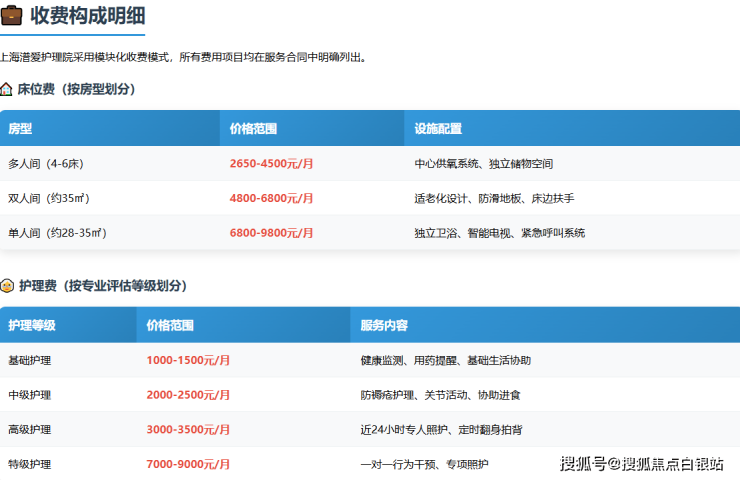Click the 搜狐号@搜狐焦点白银站 watermark
740x480 pixels.
point(642,463)
